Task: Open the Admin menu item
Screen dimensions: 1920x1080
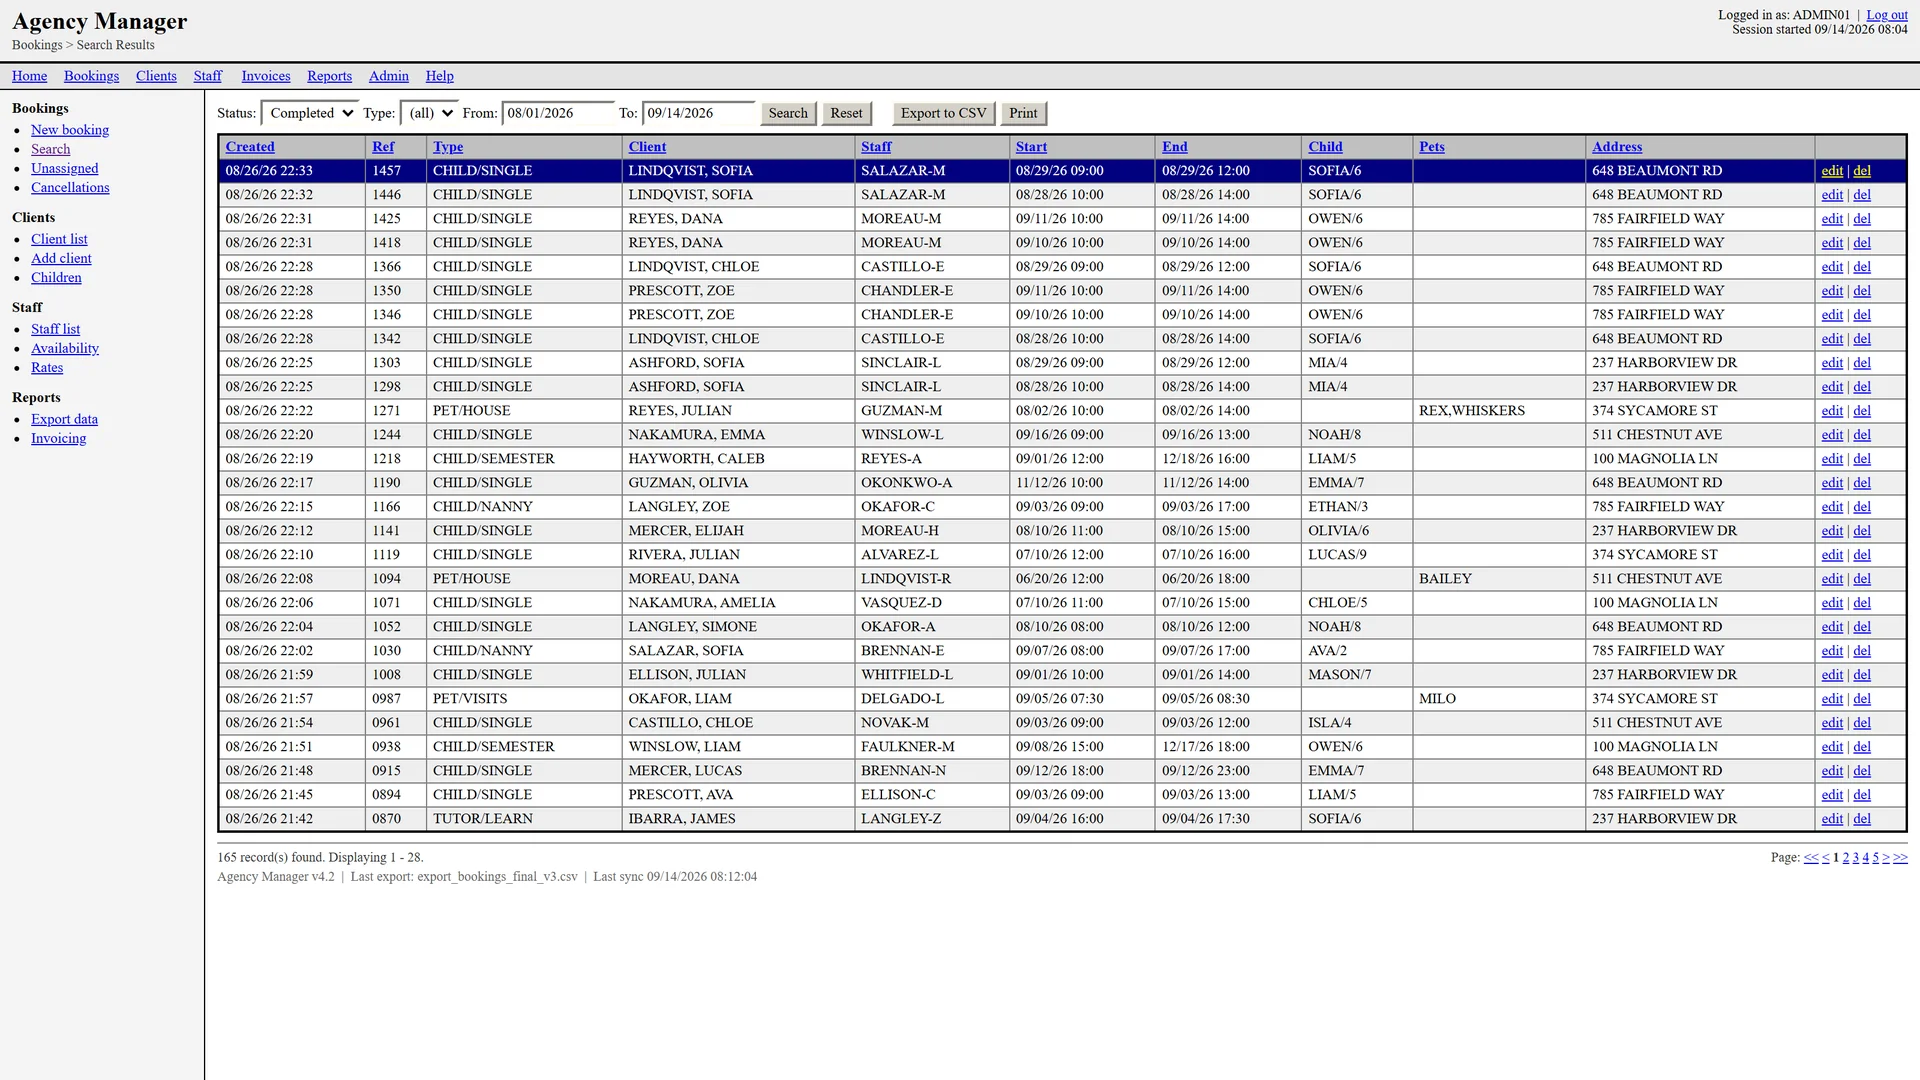Action: tap(388, 76)
